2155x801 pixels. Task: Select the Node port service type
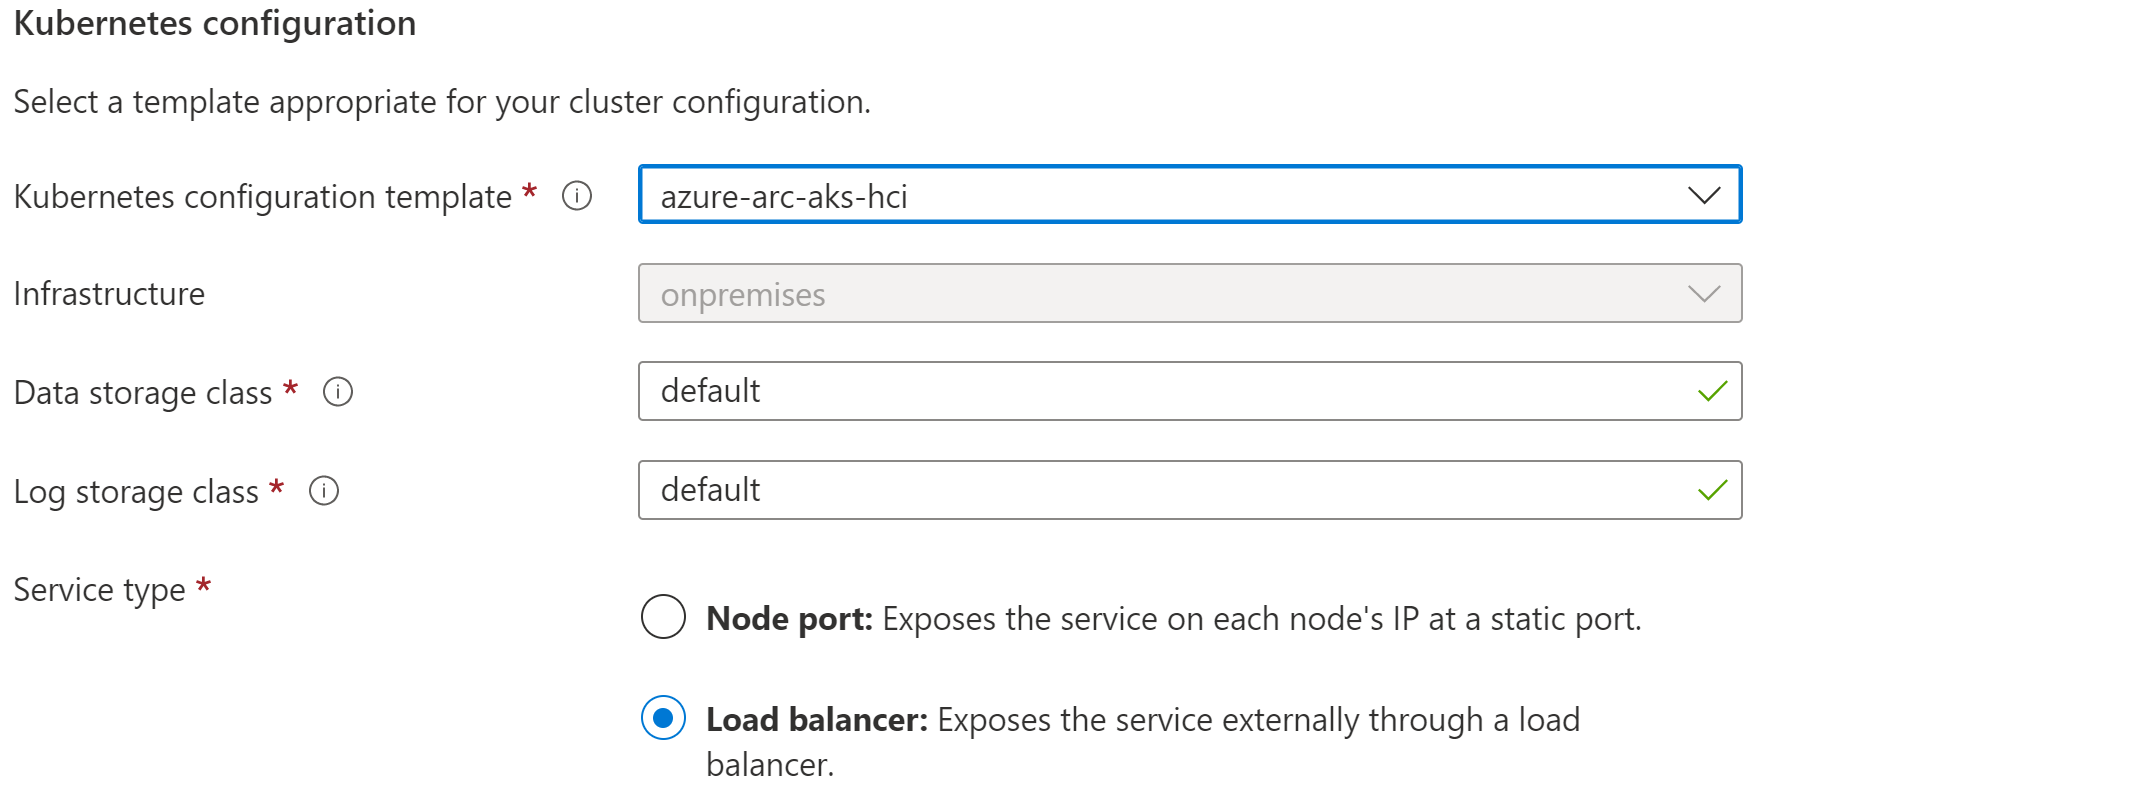click(x=662, y=618)
